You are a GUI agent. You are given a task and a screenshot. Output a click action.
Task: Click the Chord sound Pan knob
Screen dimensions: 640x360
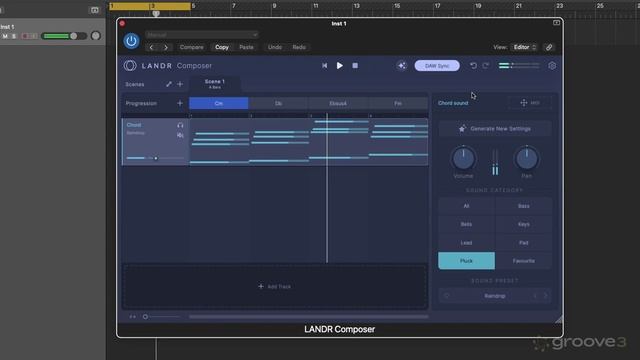[527, 158]
